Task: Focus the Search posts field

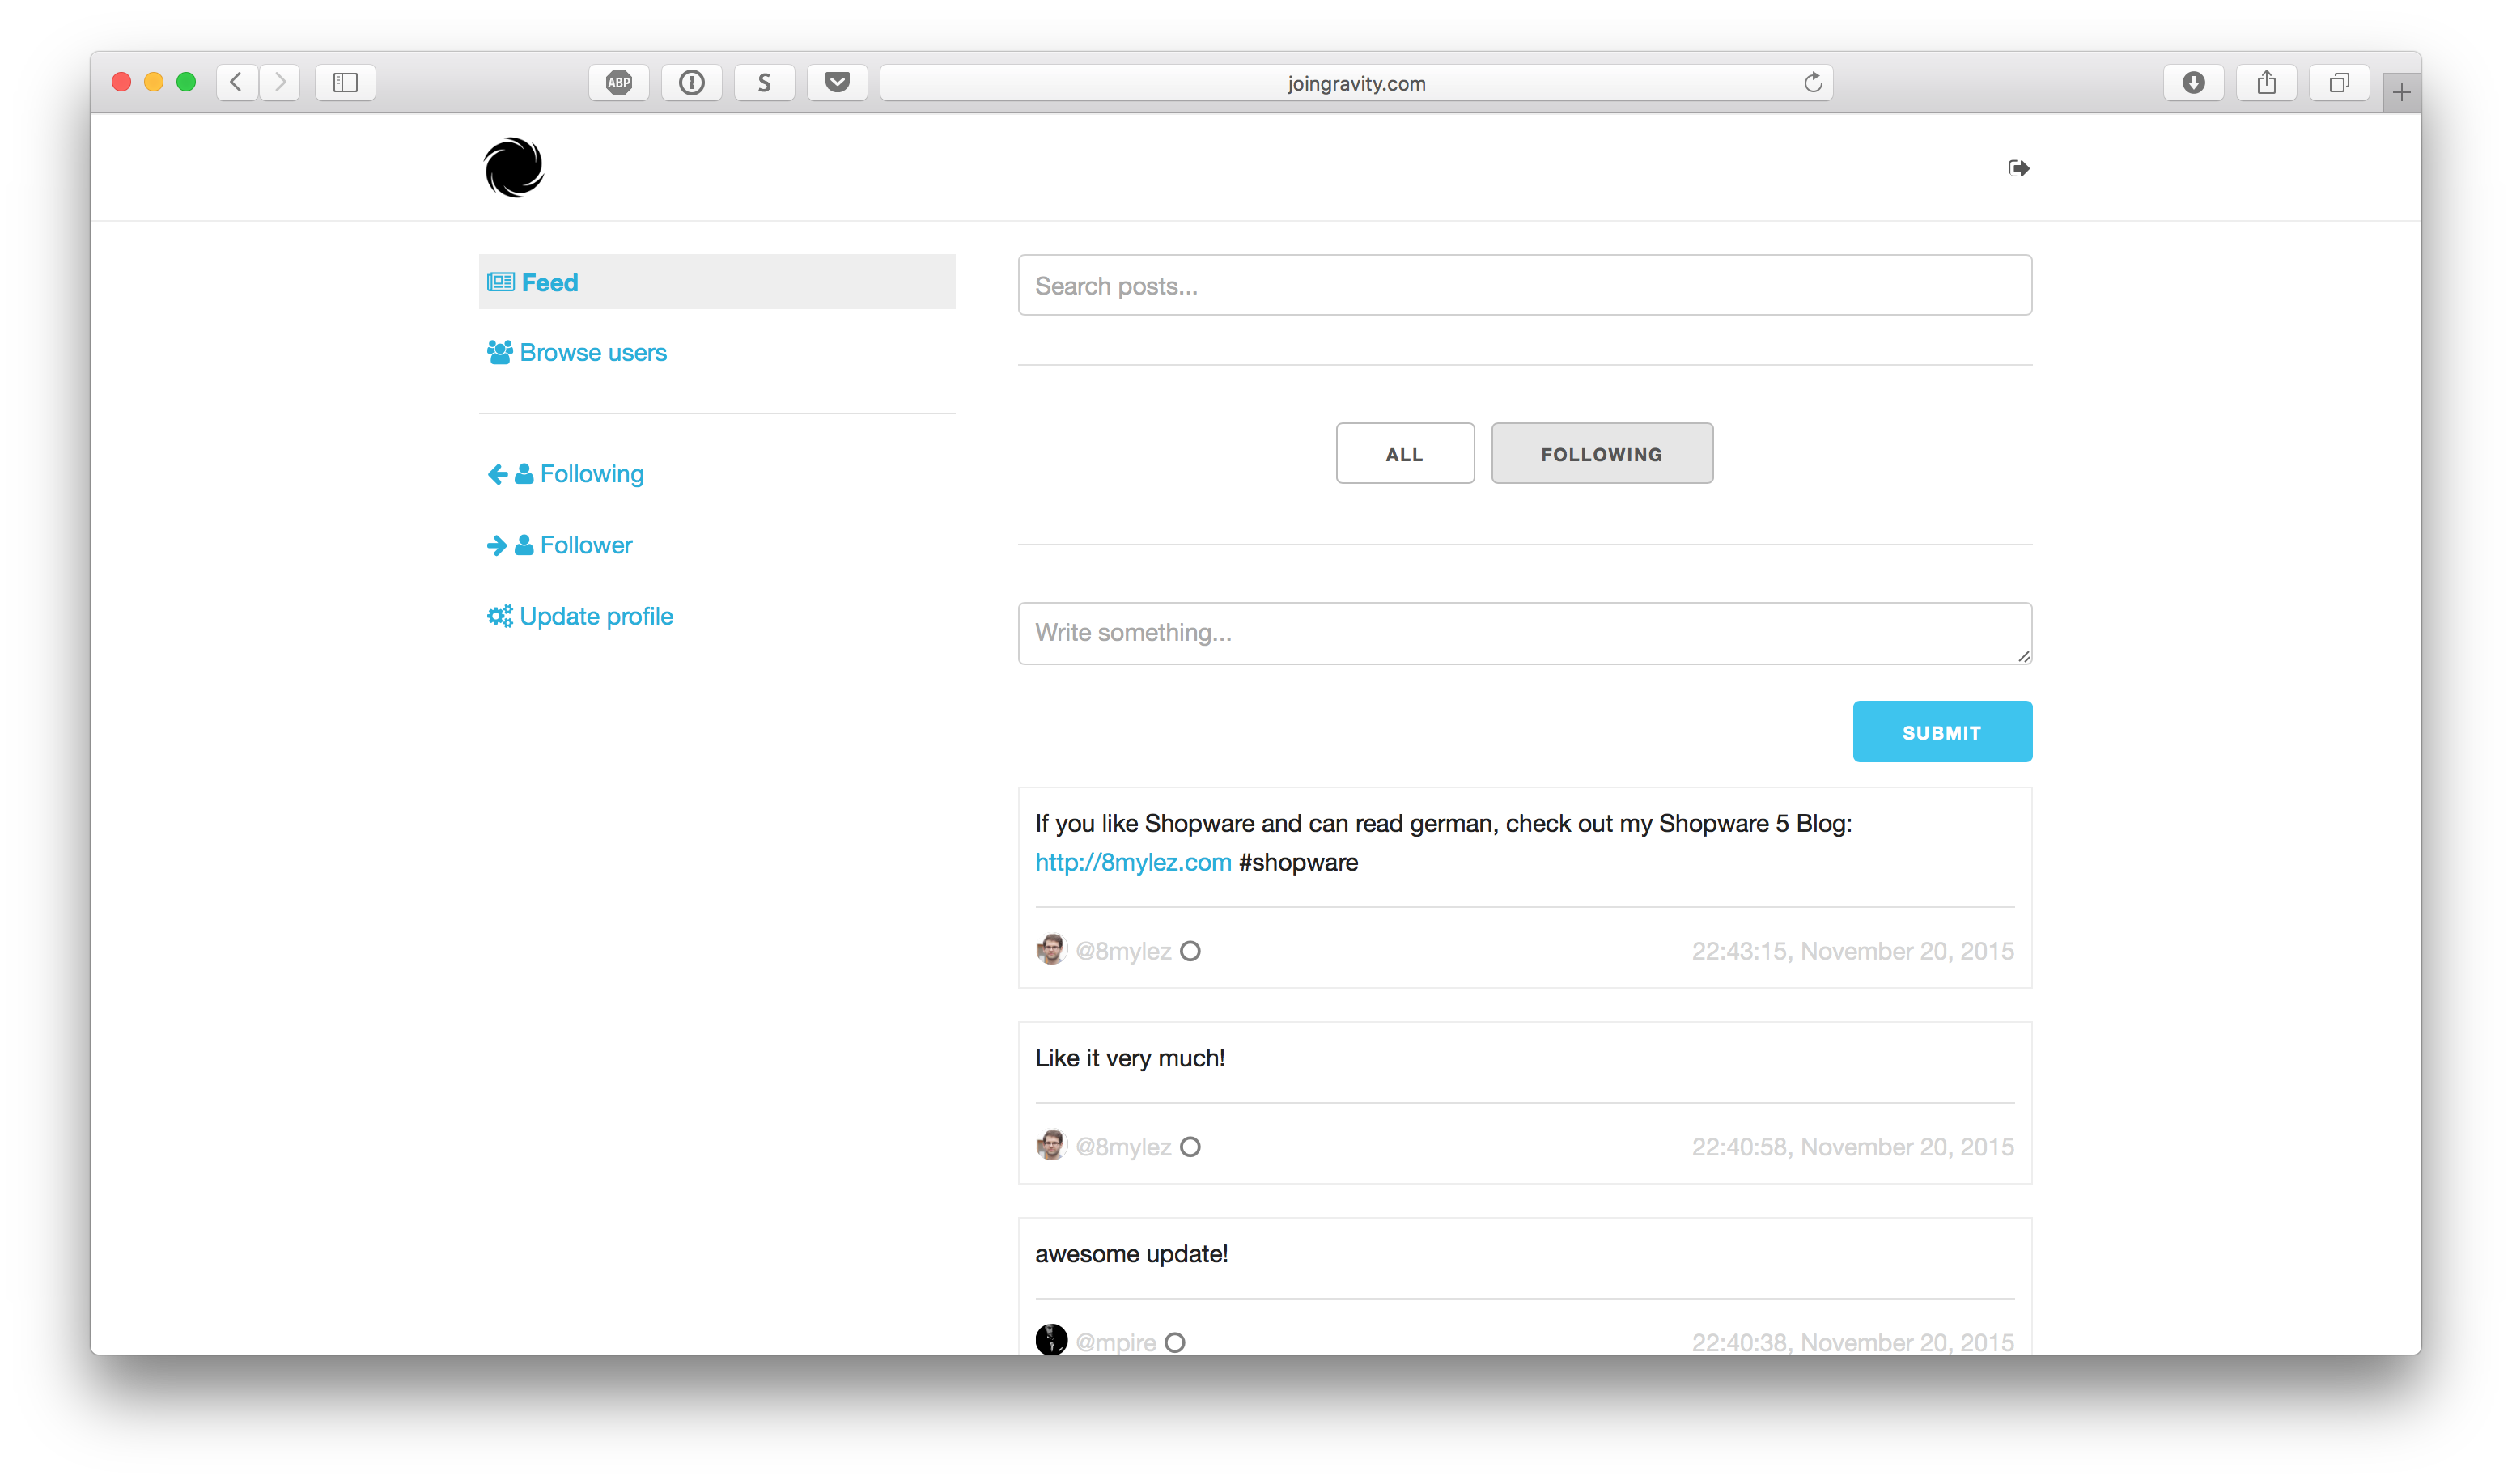Action: click(1524, 286)
